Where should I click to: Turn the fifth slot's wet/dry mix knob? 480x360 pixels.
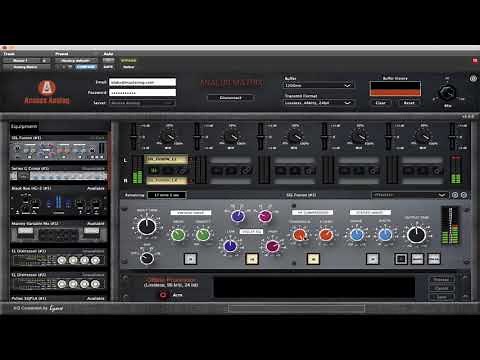click(x=423, y=136)
